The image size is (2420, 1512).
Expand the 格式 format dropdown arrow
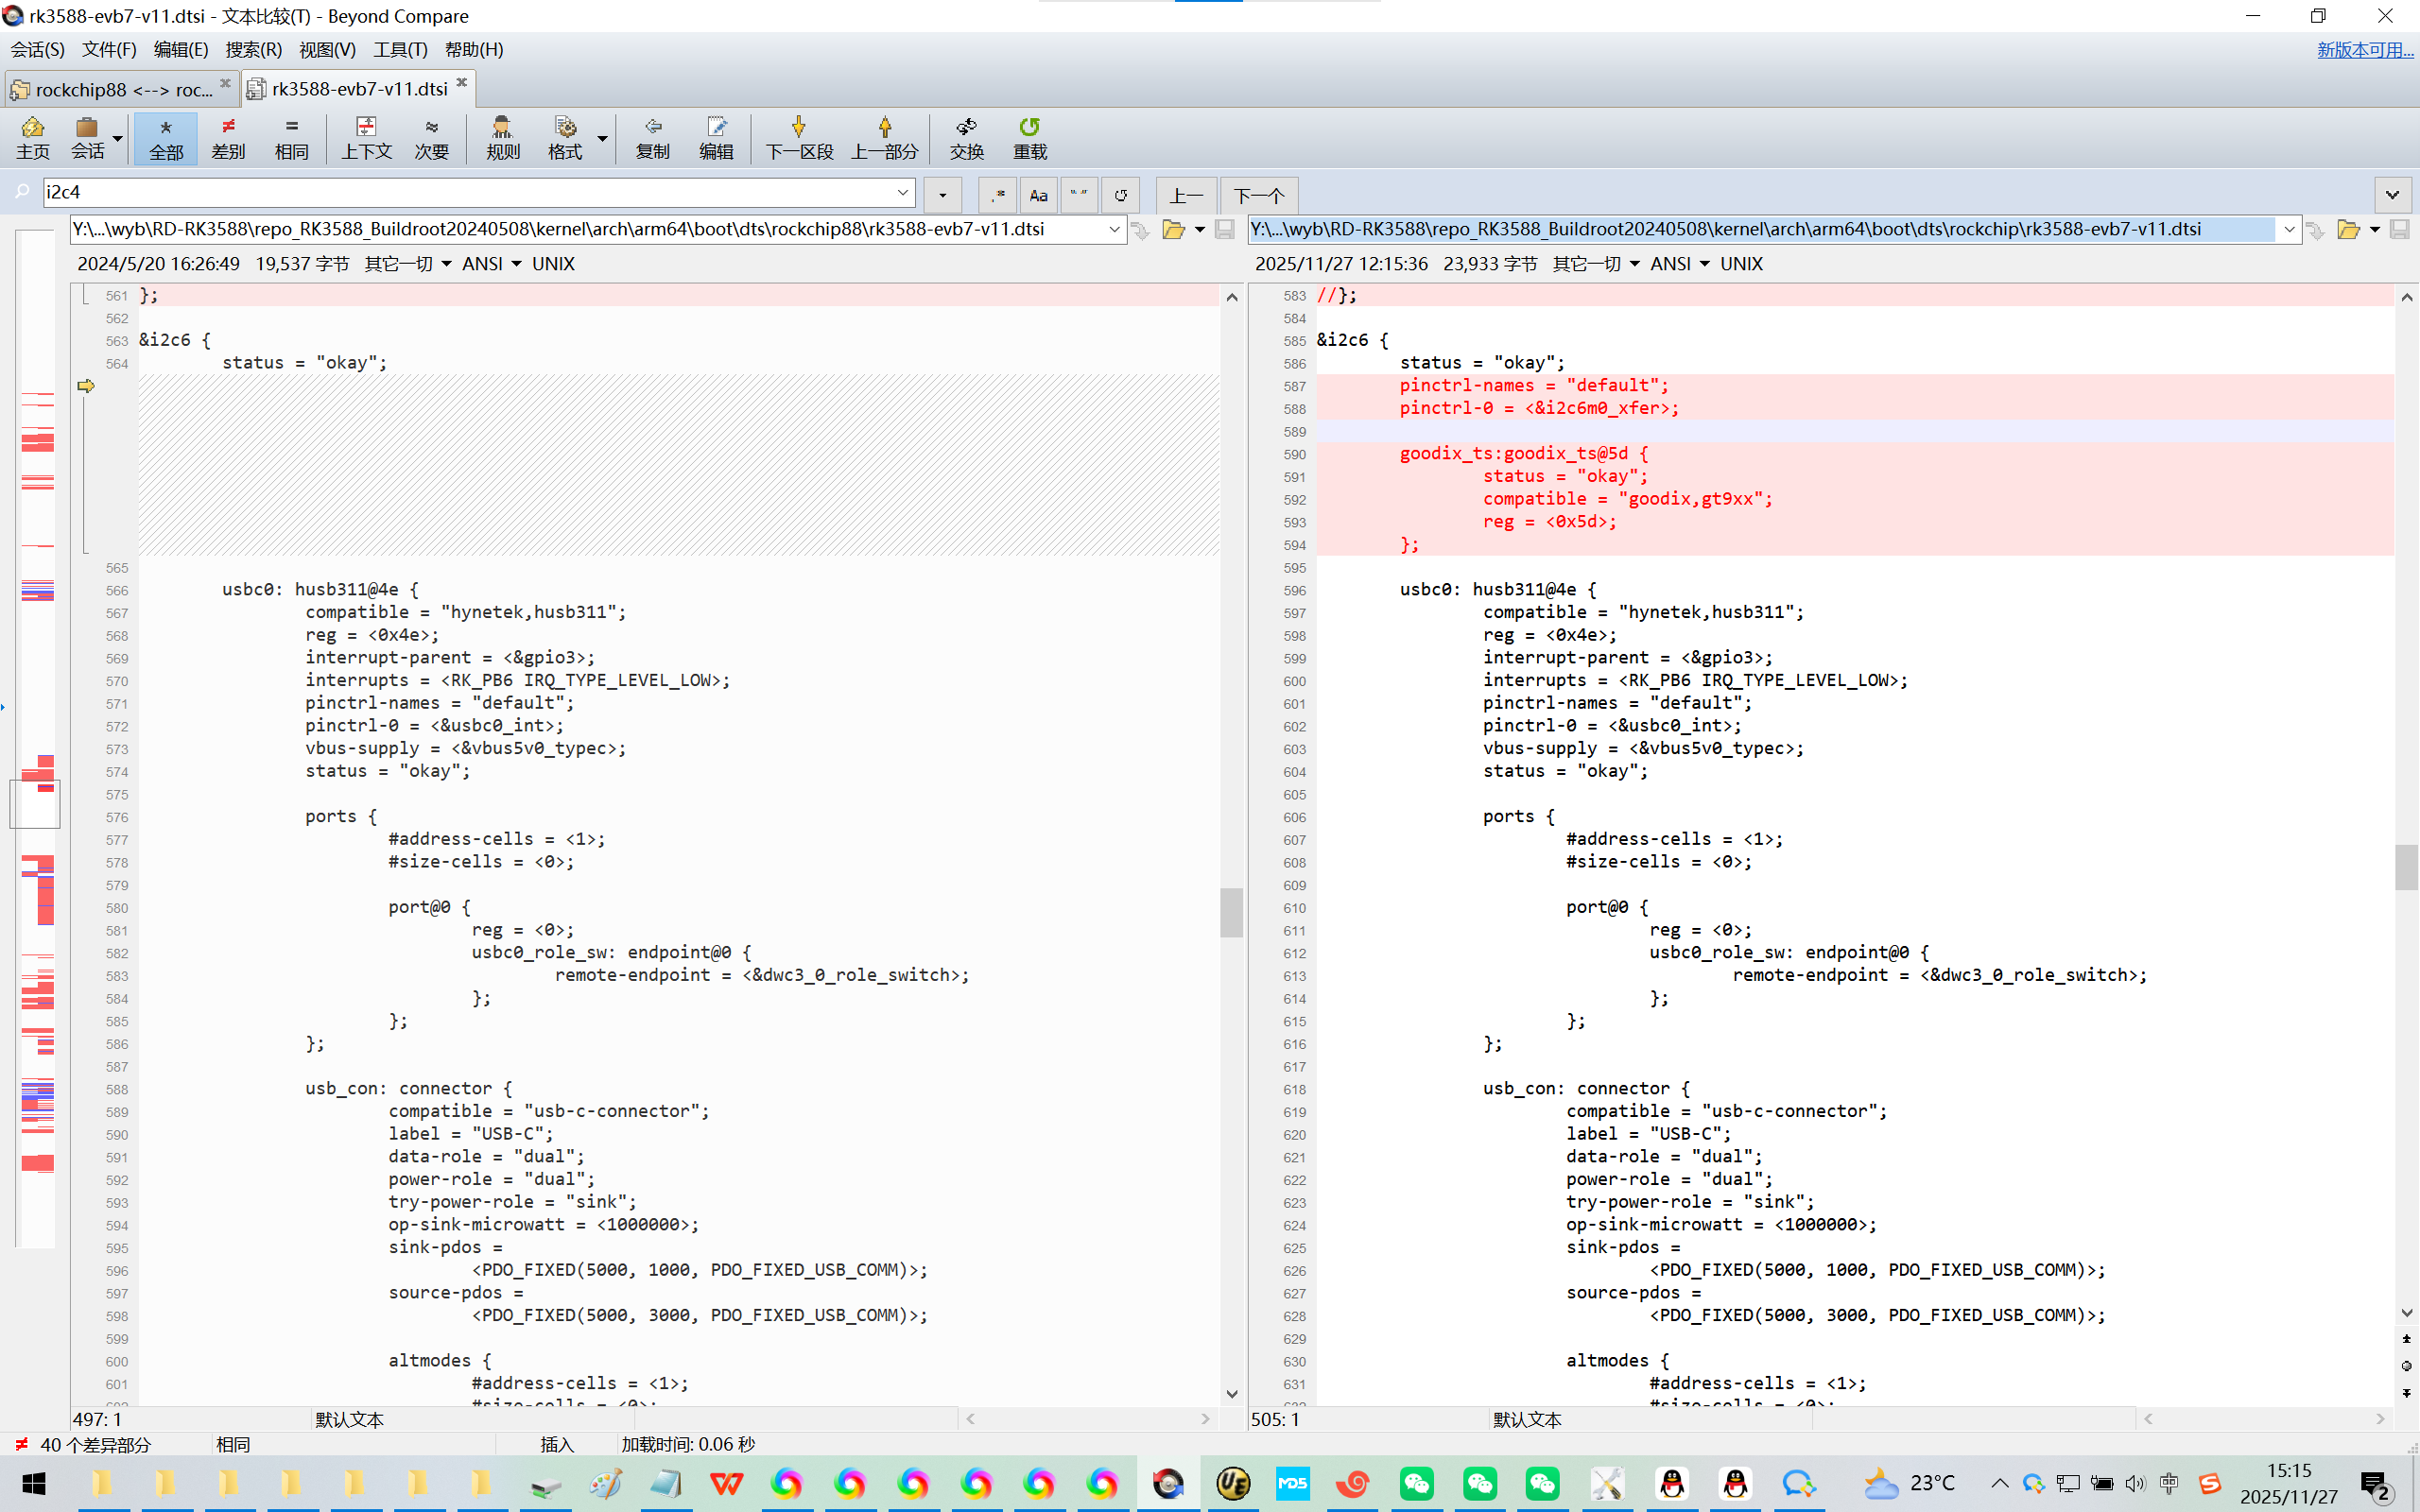click(x=602, y=138)
